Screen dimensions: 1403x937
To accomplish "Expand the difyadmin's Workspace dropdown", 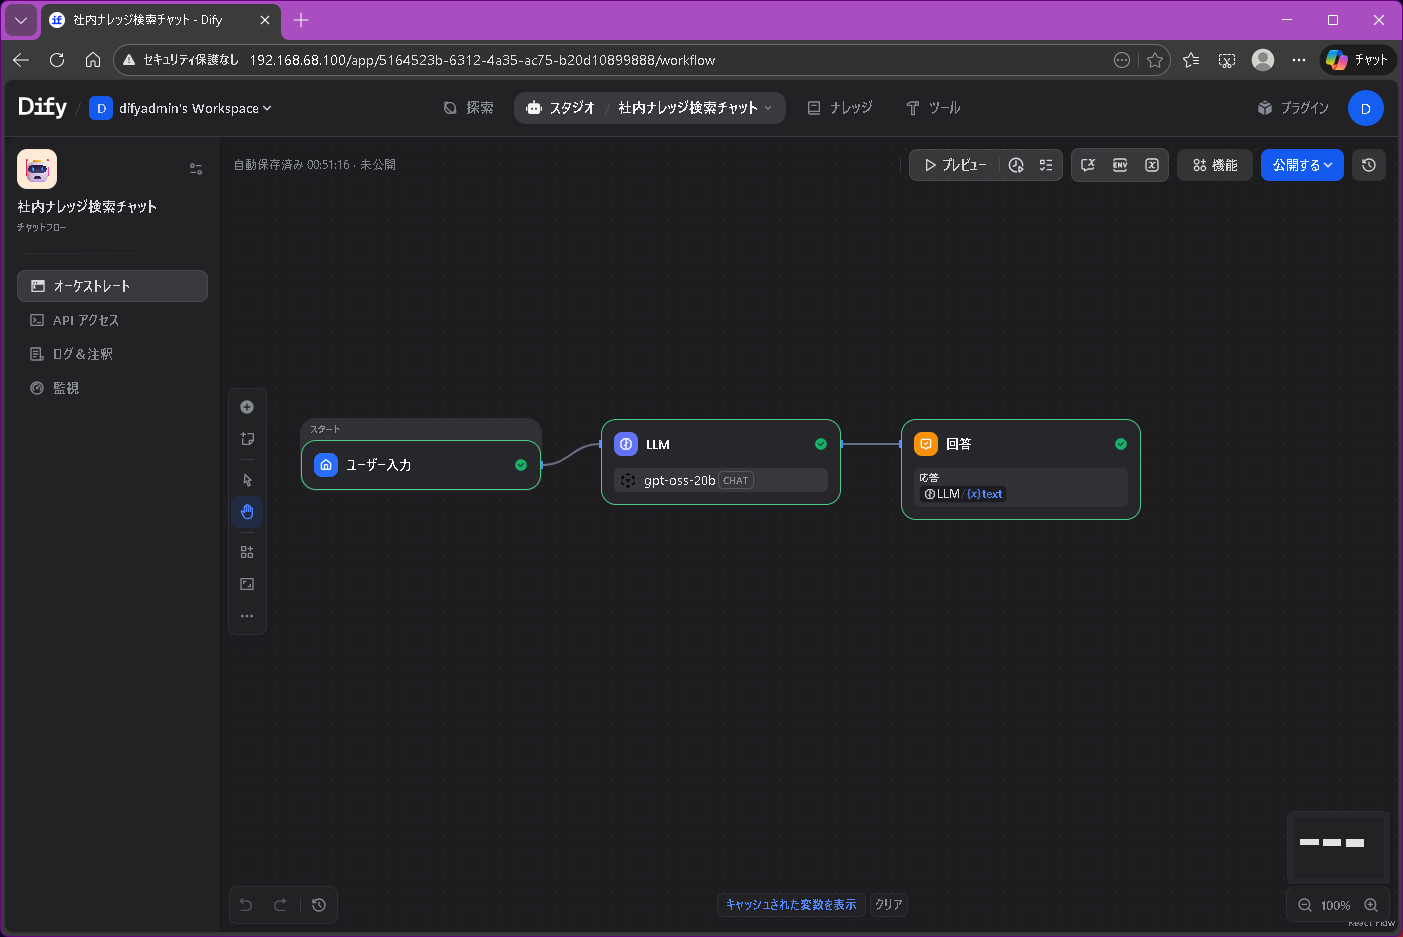I will pos(181,108).
